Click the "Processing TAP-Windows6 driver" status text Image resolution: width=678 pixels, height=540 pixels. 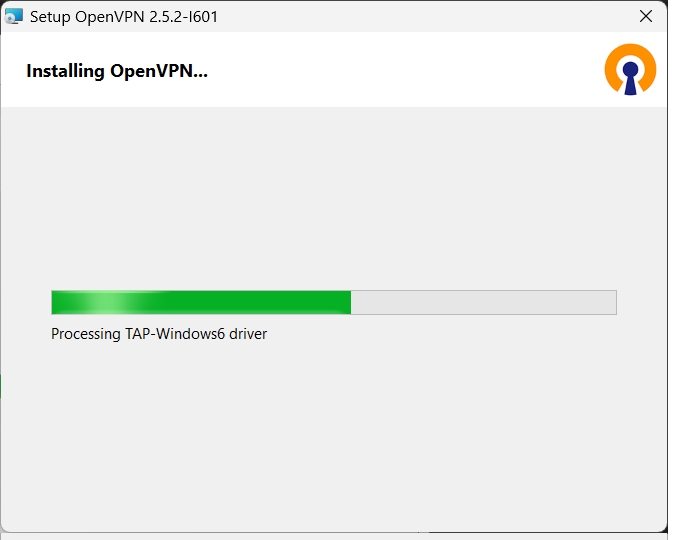click(x=159, y=334)
